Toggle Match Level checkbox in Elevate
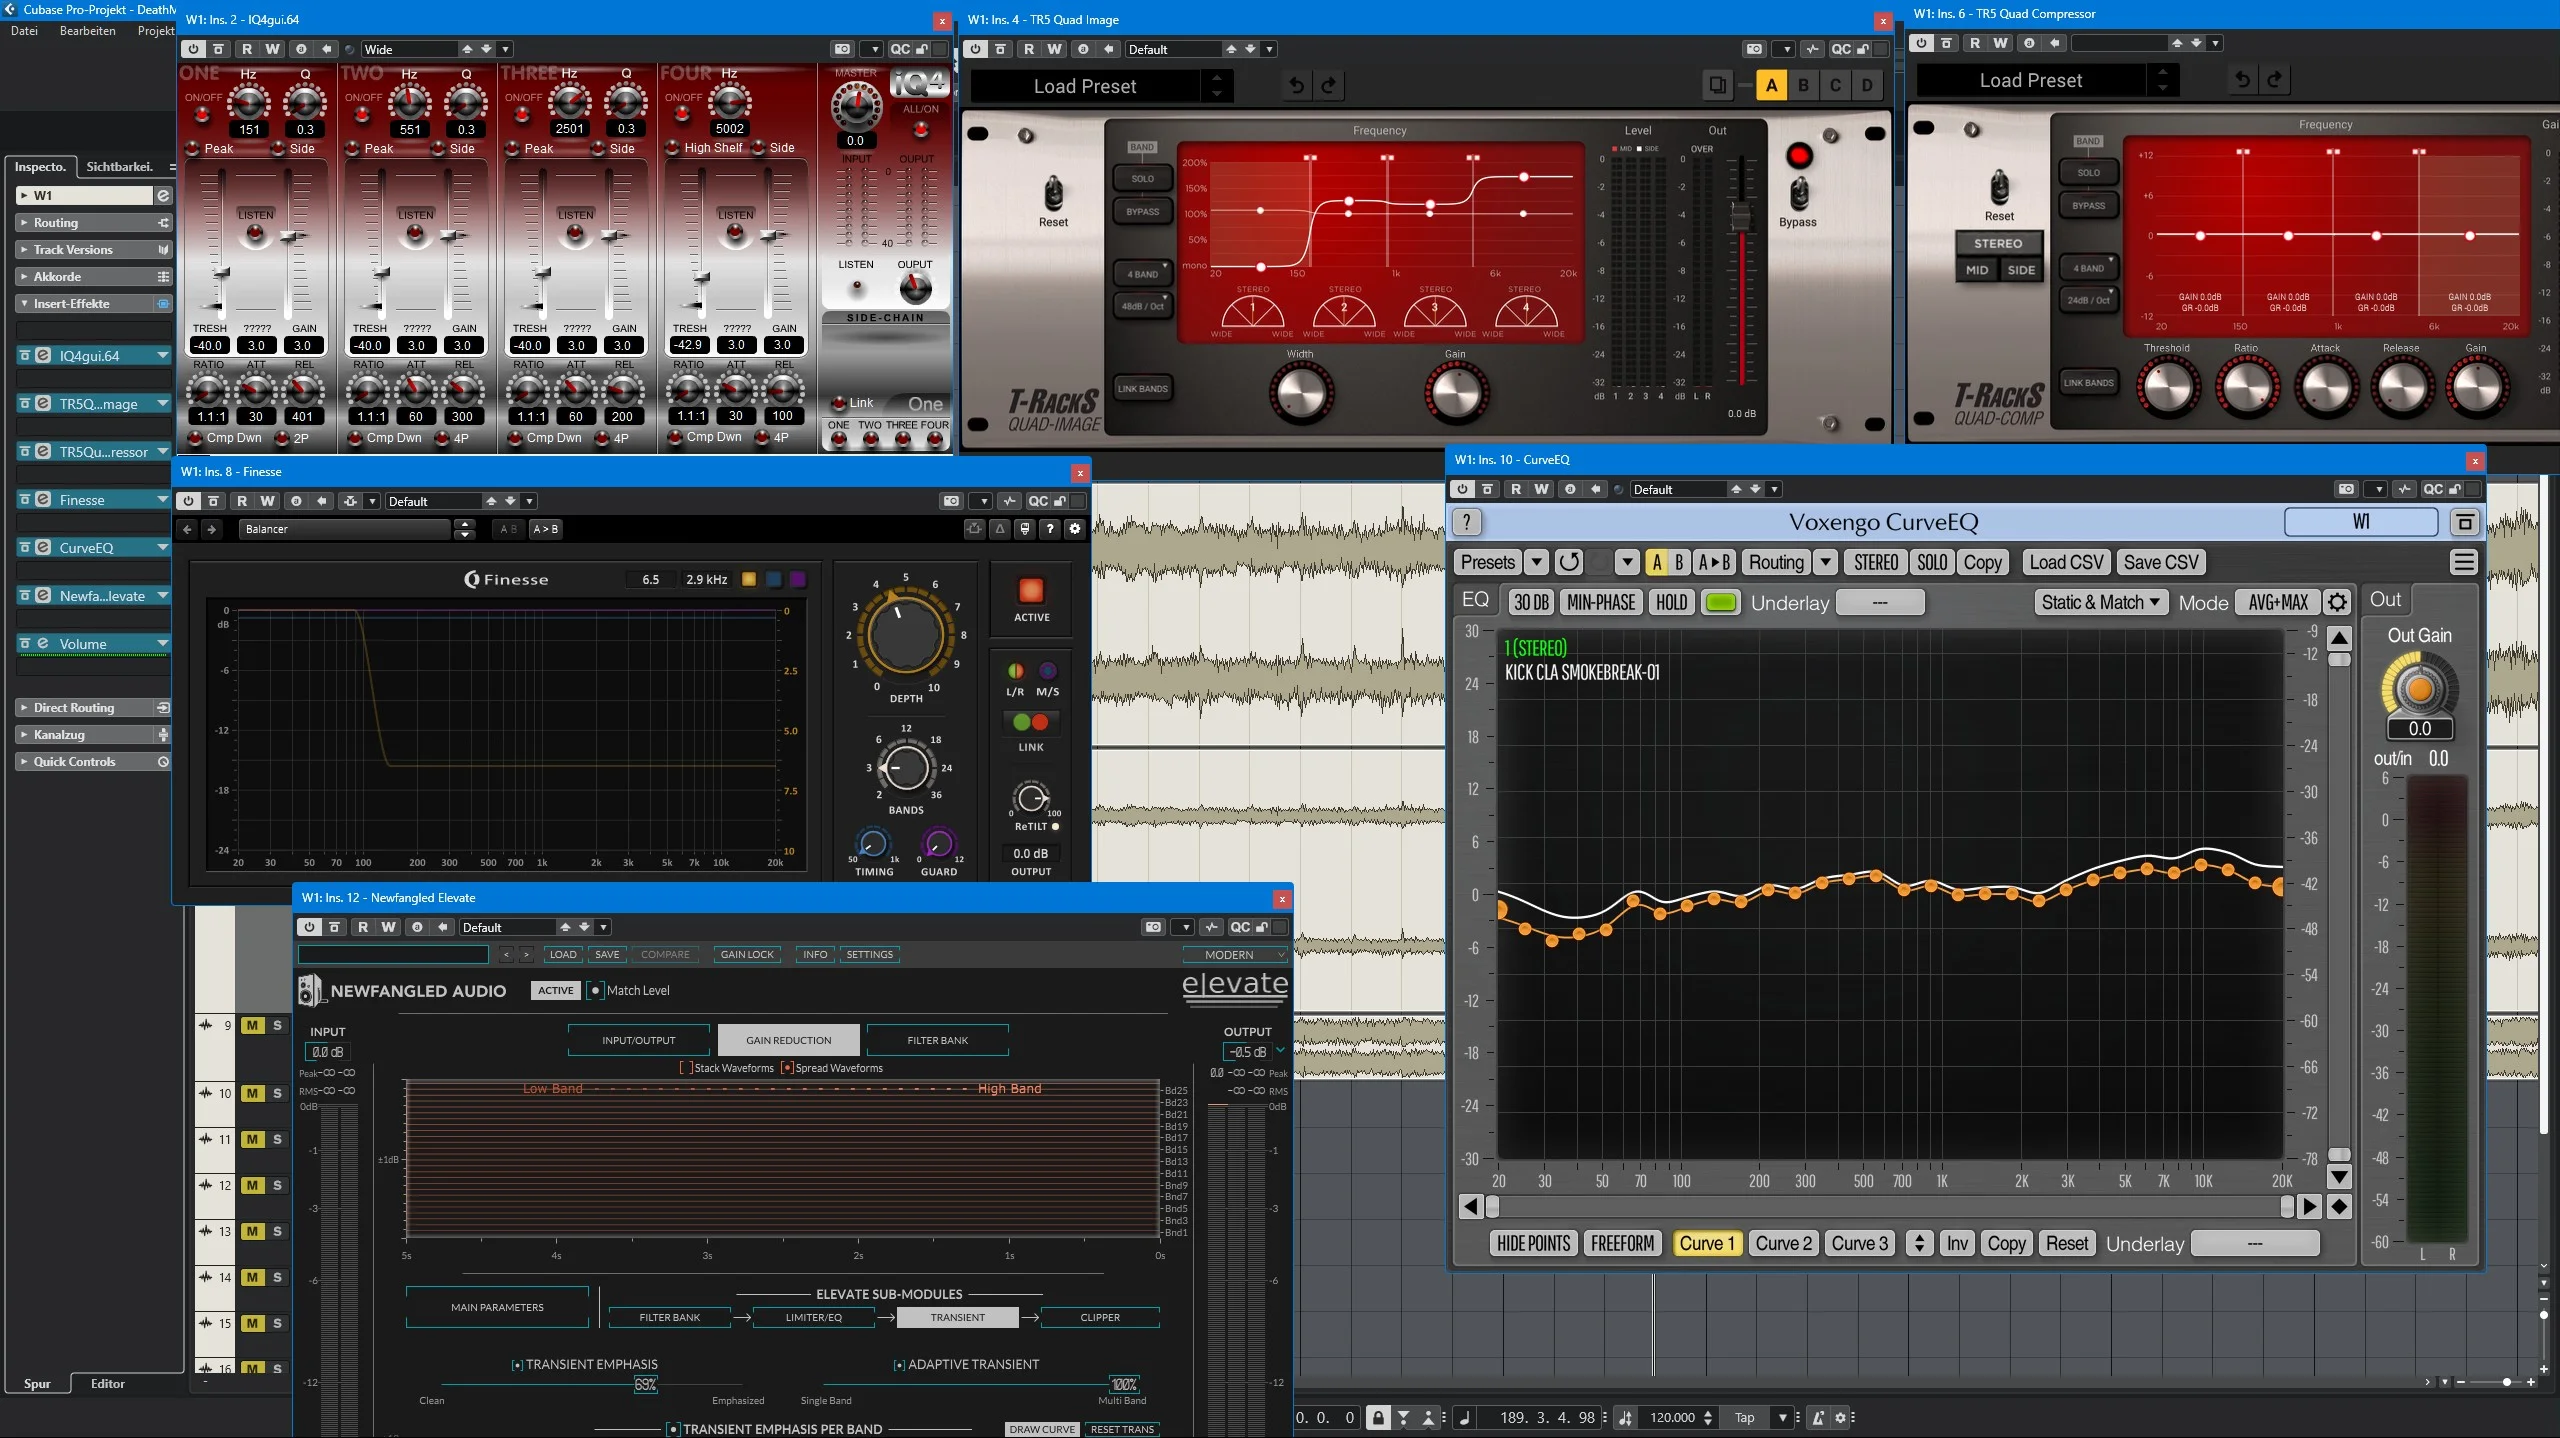Screen dimensions: 2560x1438 pos(595,990)
